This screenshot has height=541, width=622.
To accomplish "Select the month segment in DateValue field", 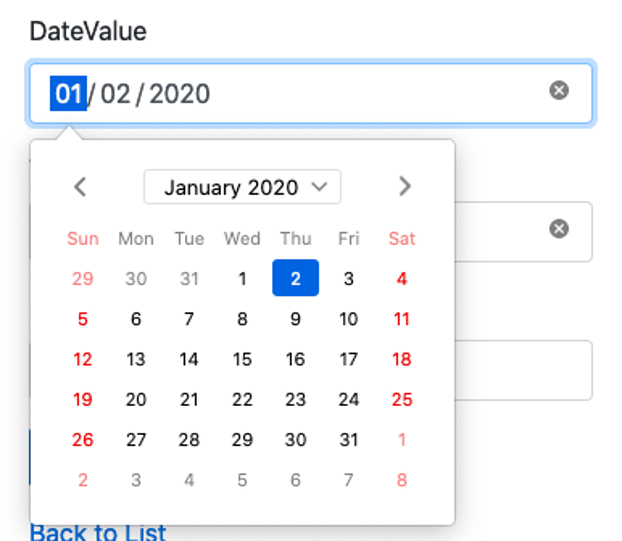I will (x=68, y=94).
